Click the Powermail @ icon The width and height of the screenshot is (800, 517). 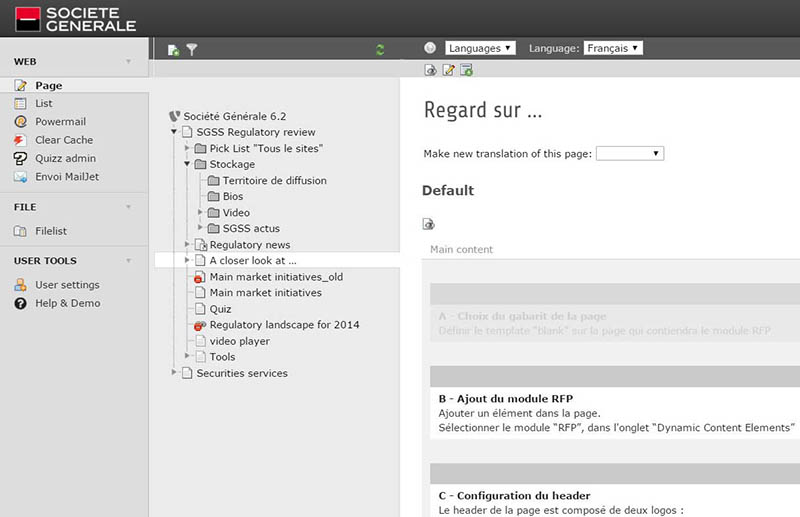pos(20,121)
